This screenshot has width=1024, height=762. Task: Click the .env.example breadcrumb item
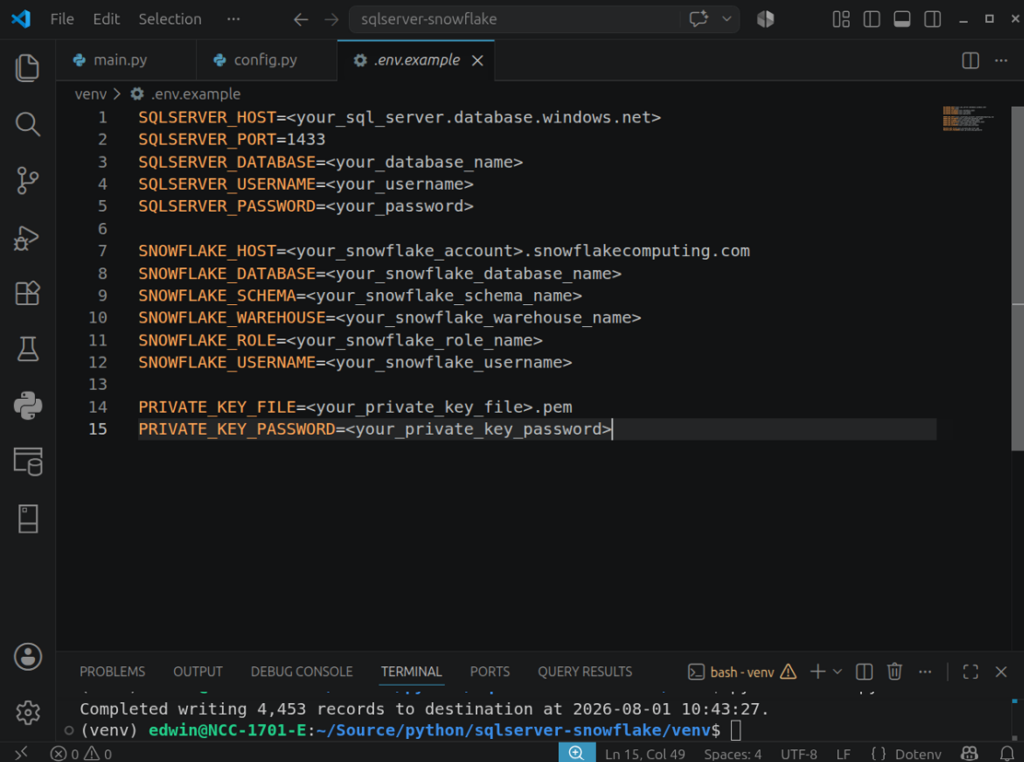pyautogui.click(x=186, y=94)
